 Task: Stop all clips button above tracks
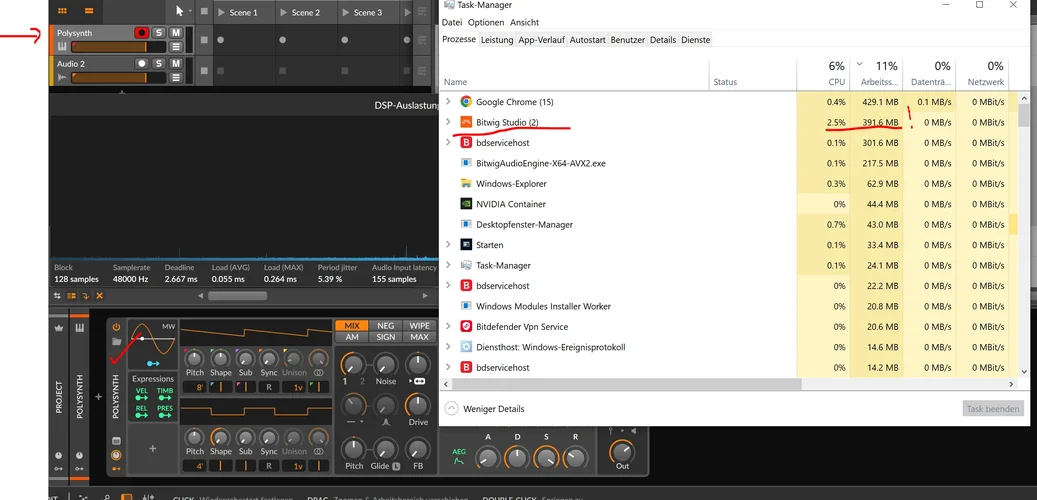pyautogui.click(x=204, y=12)
